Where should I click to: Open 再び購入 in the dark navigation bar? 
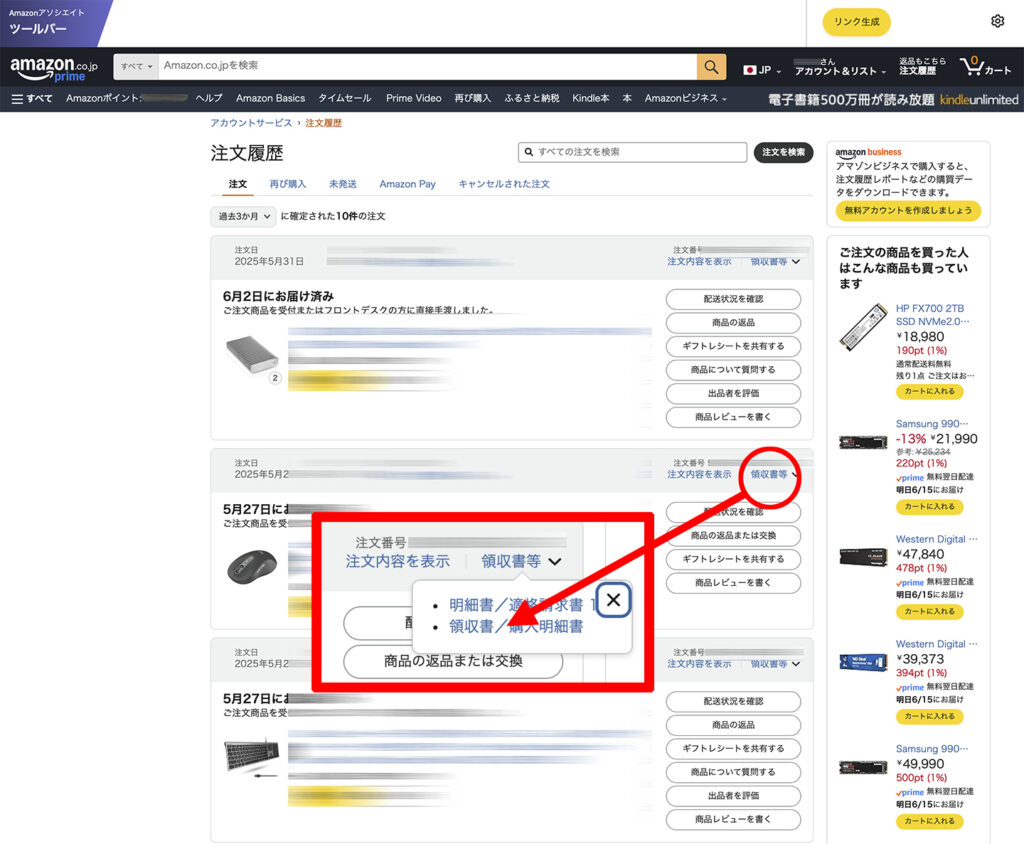[x=472, y=99]
